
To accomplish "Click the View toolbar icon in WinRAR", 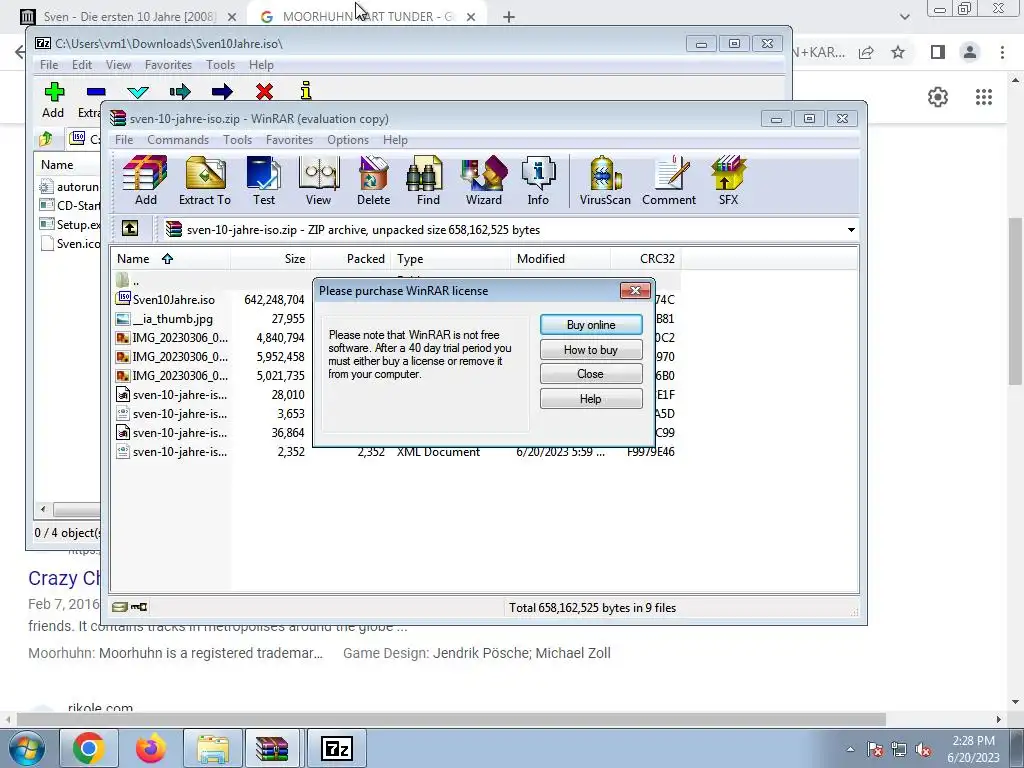I will point(319,181).
